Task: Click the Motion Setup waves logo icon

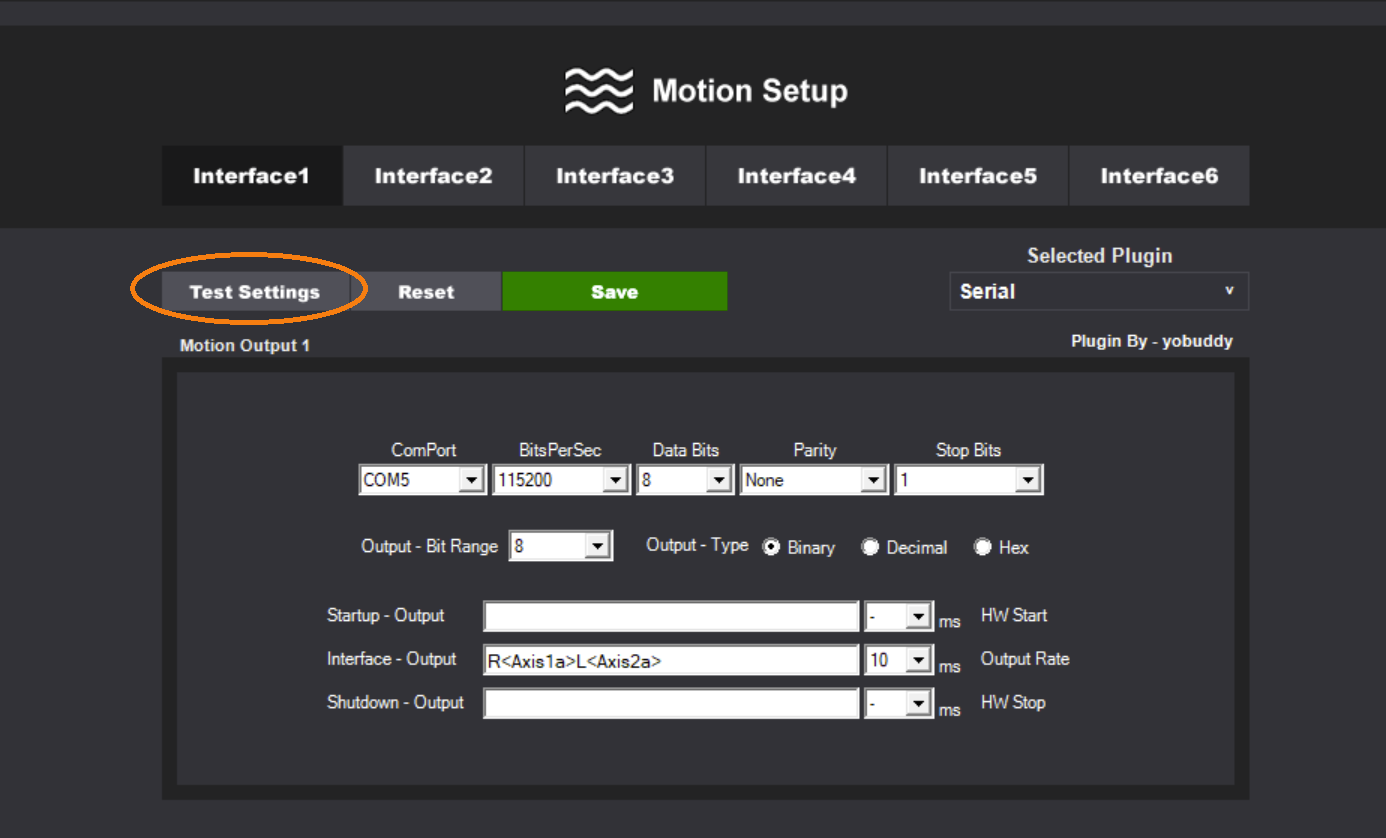Action: [598, 91]
